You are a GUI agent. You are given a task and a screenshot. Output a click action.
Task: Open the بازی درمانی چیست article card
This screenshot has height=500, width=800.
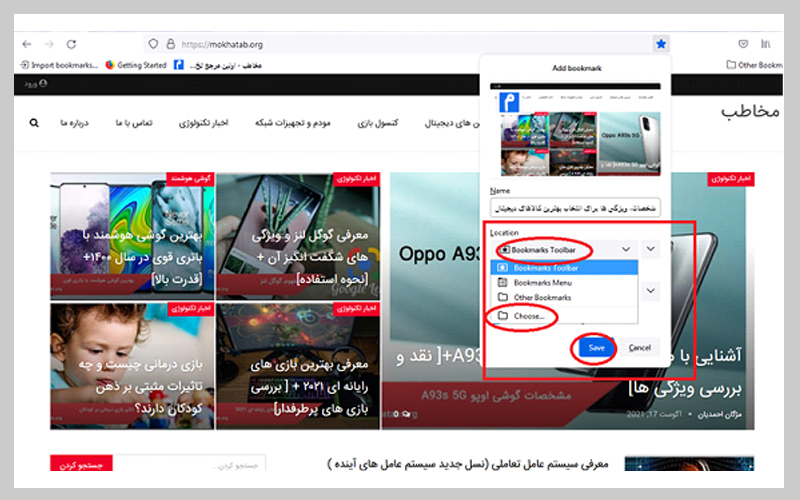coord(132,366)
